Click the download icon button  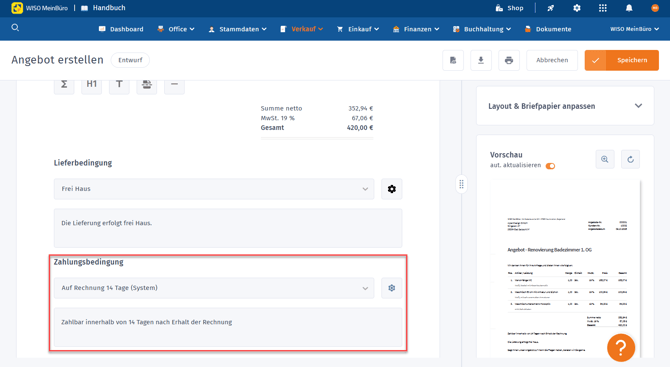tap(481, 60)
